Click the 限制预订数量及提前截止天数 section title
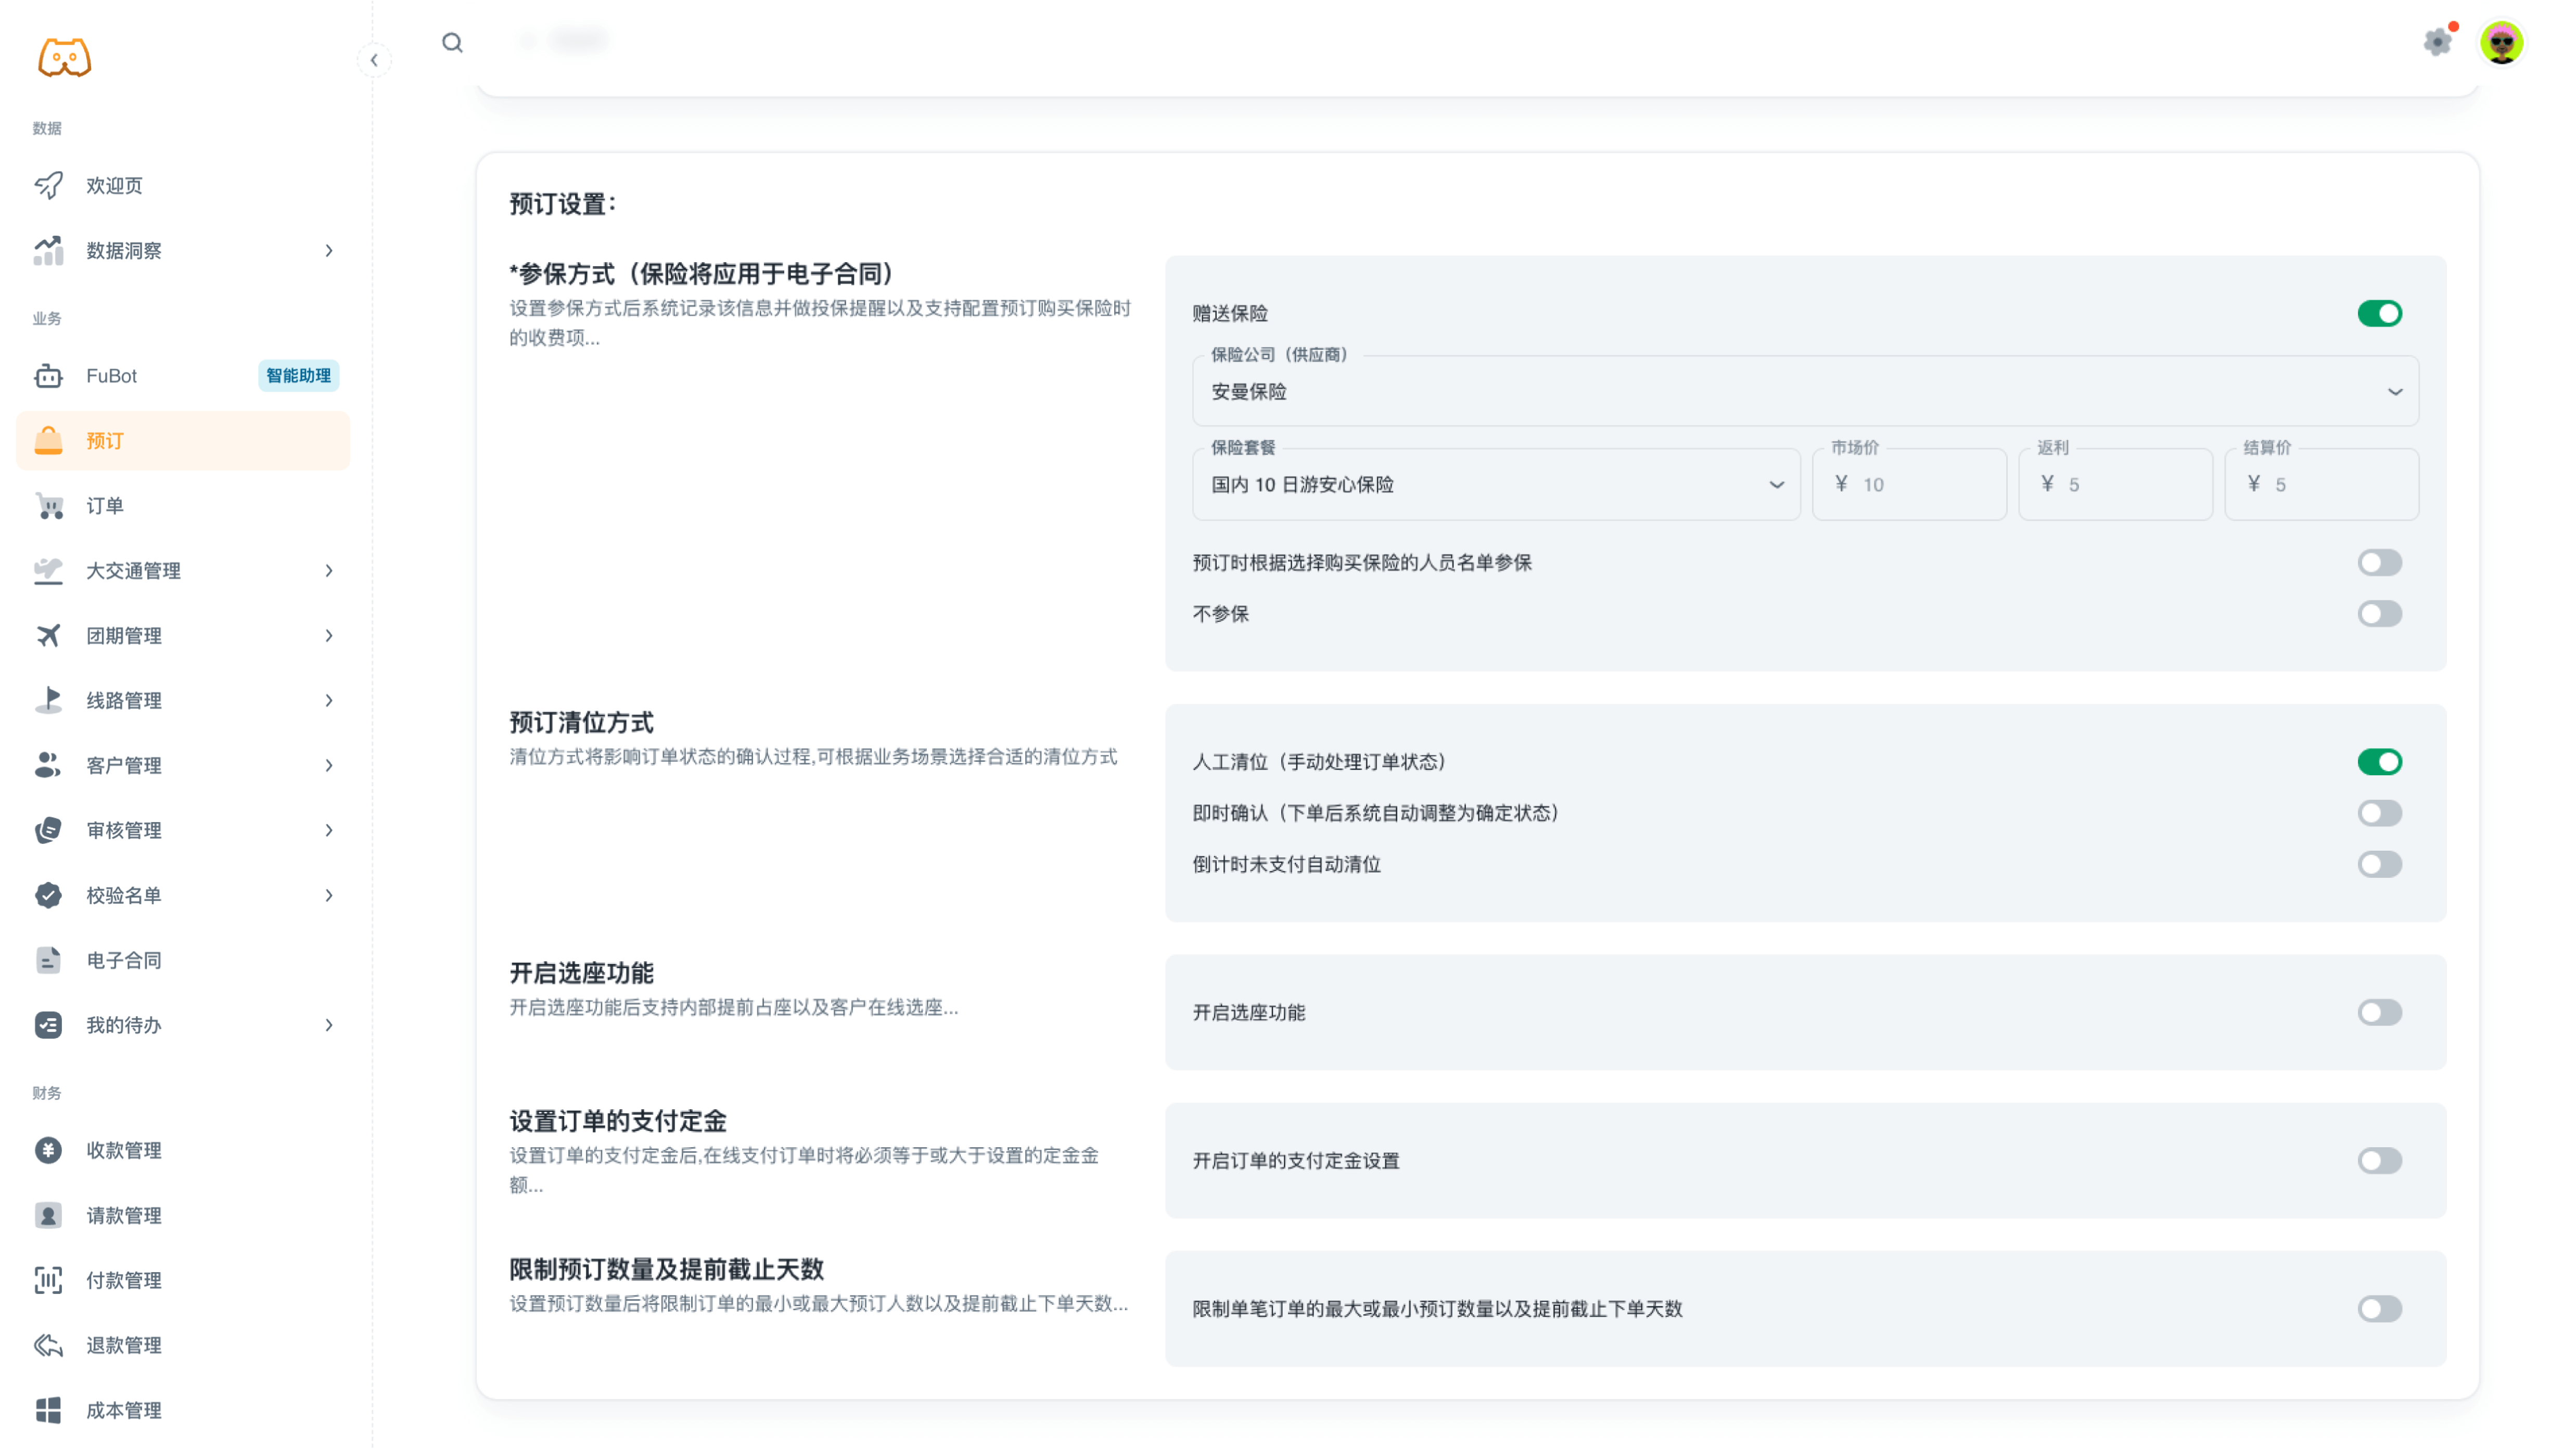 [666, 1270]
